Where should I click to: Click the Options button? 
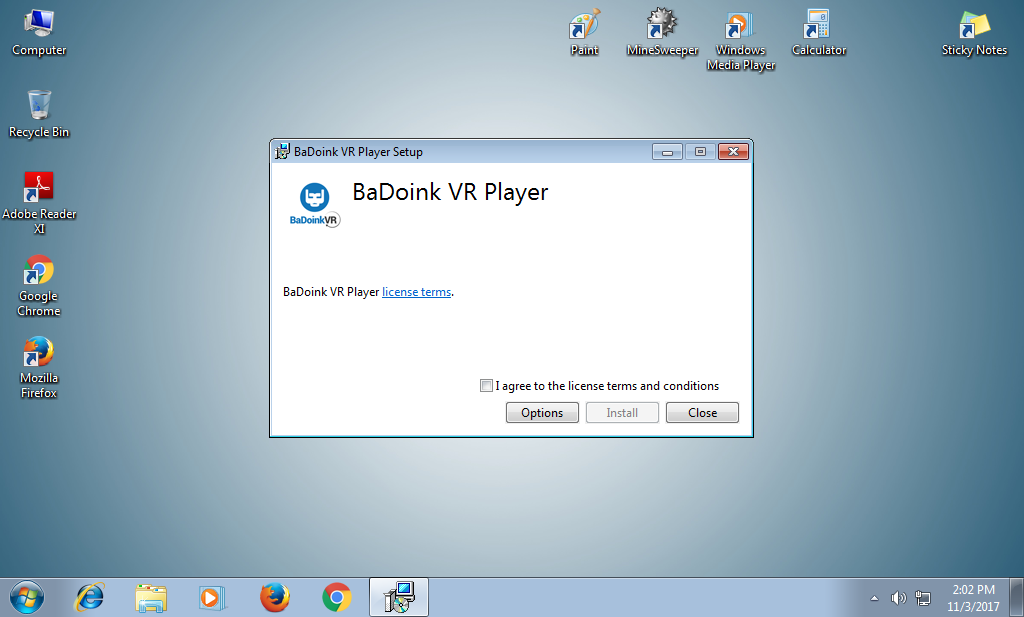click(x=542, y=413)
